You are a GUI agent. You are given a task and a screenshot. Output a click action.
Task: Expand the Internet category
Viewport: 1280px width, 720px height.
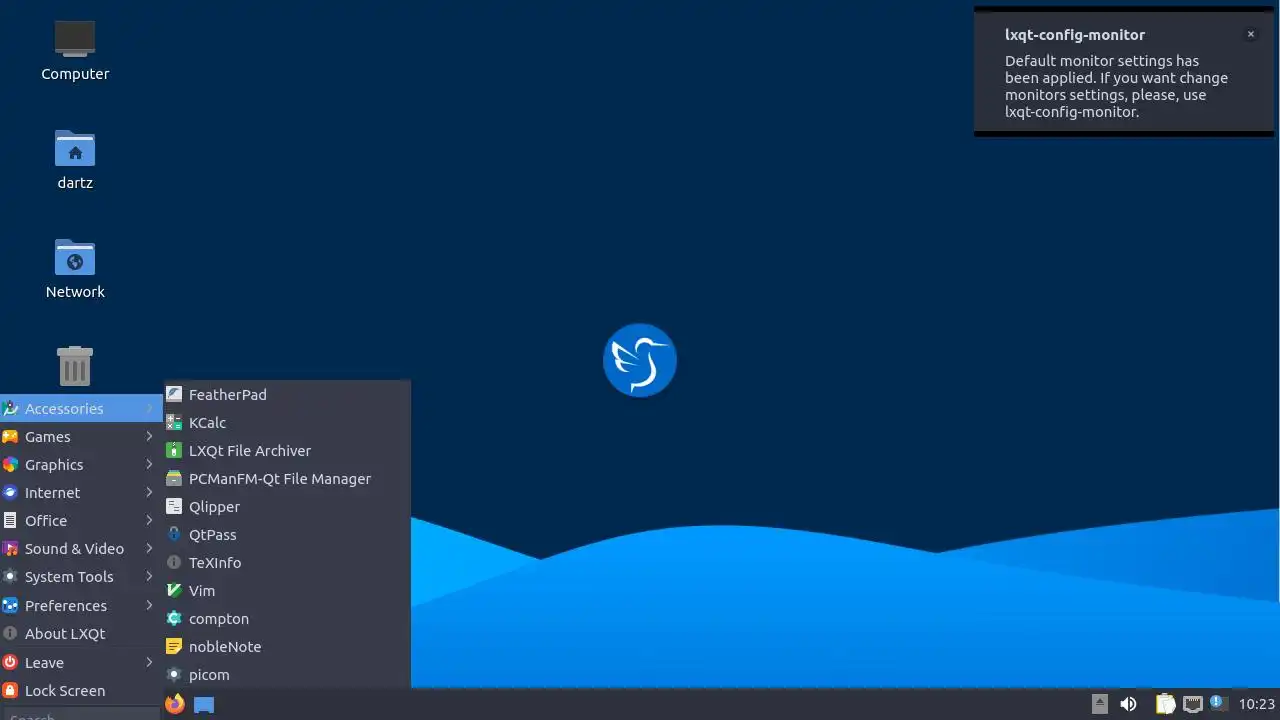point(80,492)
